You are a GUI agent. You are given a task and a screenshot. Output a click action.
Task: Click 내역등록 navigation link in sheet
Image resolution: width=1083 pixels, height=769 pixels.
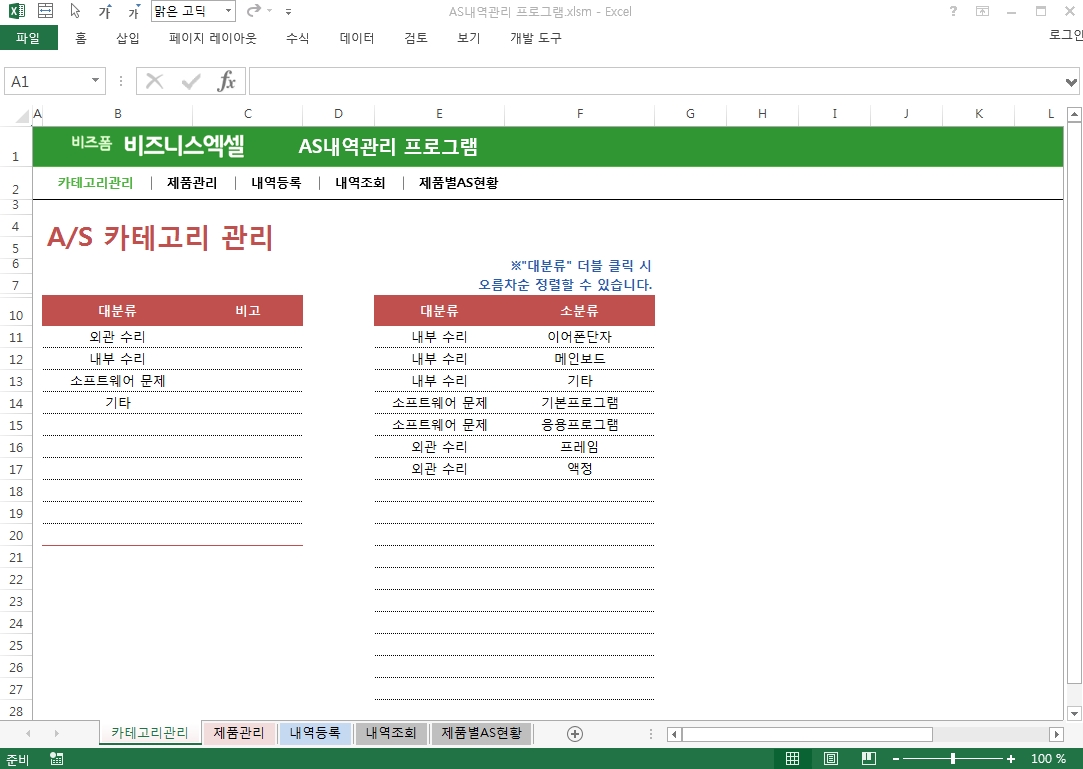pos(276,182)
